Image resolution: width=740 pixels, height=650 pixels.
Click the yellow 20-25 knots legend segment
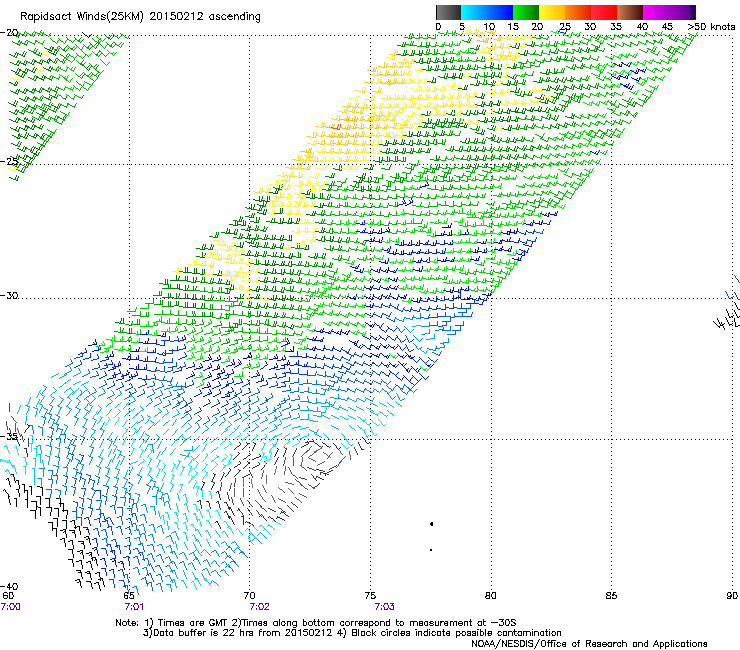552,12
